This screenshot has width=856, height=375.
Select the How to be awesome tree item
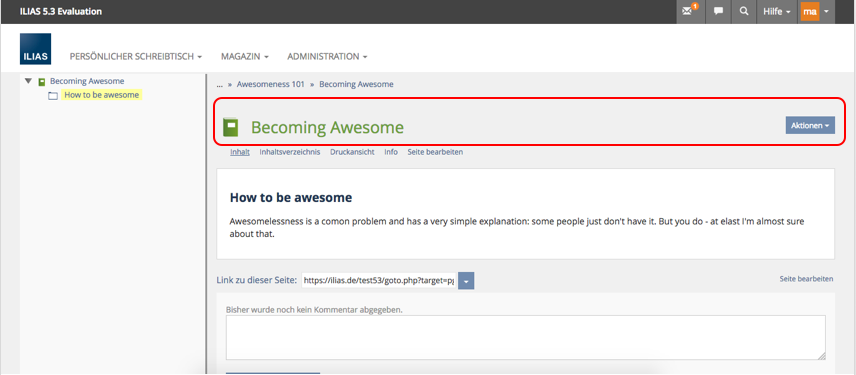click(102, 95)
